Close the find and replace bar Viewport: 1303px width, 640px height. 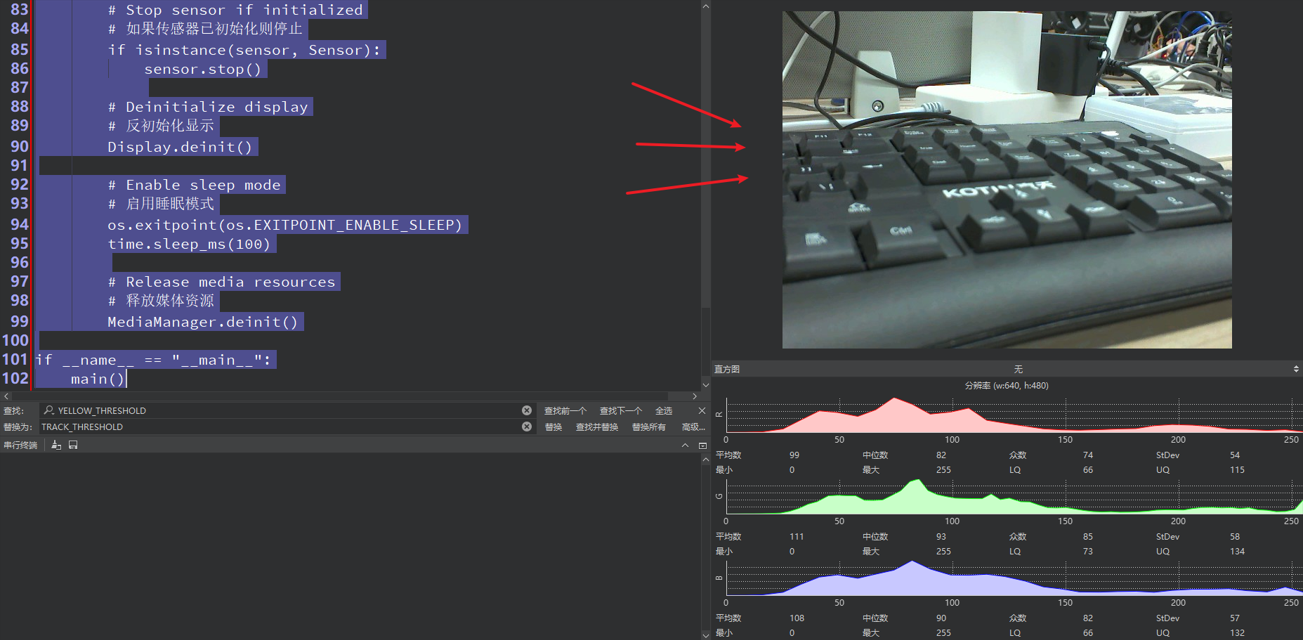coord(701,411)
